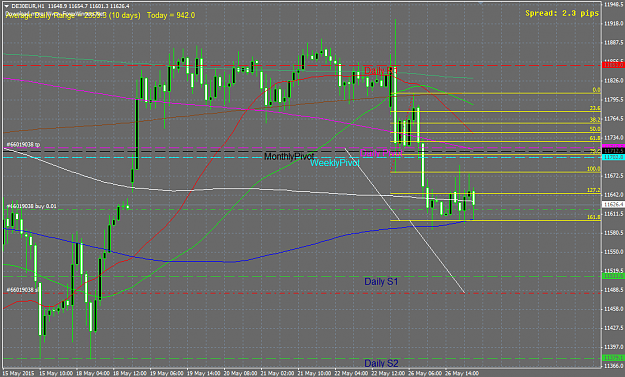This screenshot has width=625, height=377.
Task: Click the red Daily R1 price tag on axis
Action: [613, 65]
